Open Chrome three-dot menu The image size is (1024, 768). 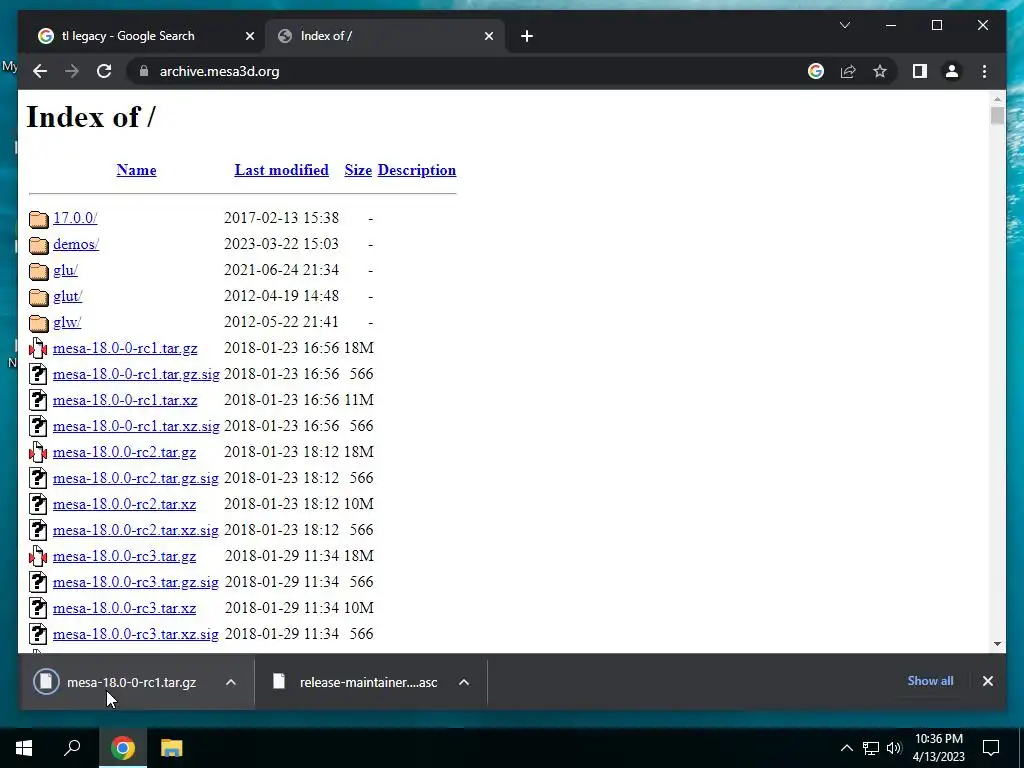[984, 71]
